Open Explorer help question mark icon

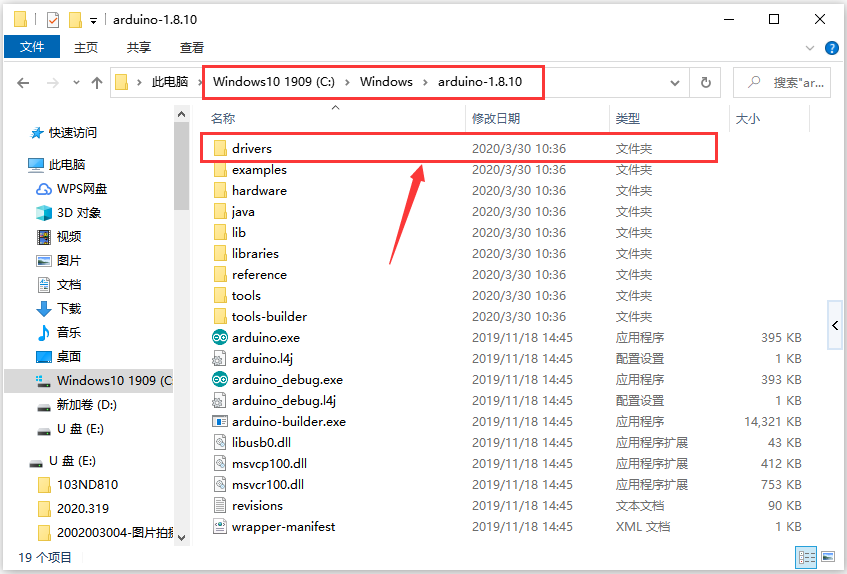[832, 48]
